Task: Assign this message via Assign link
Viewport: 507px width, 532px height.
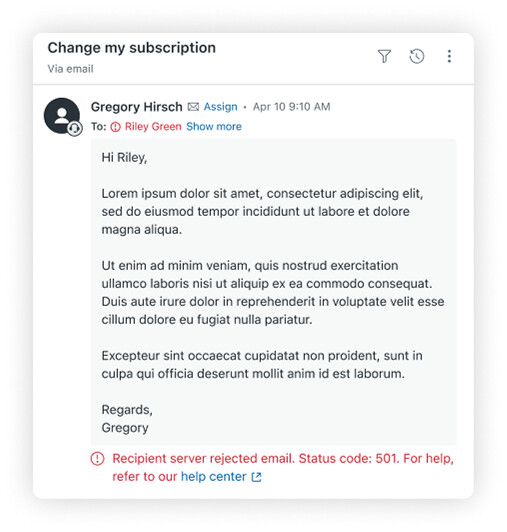Action: [x=220, y=107]
